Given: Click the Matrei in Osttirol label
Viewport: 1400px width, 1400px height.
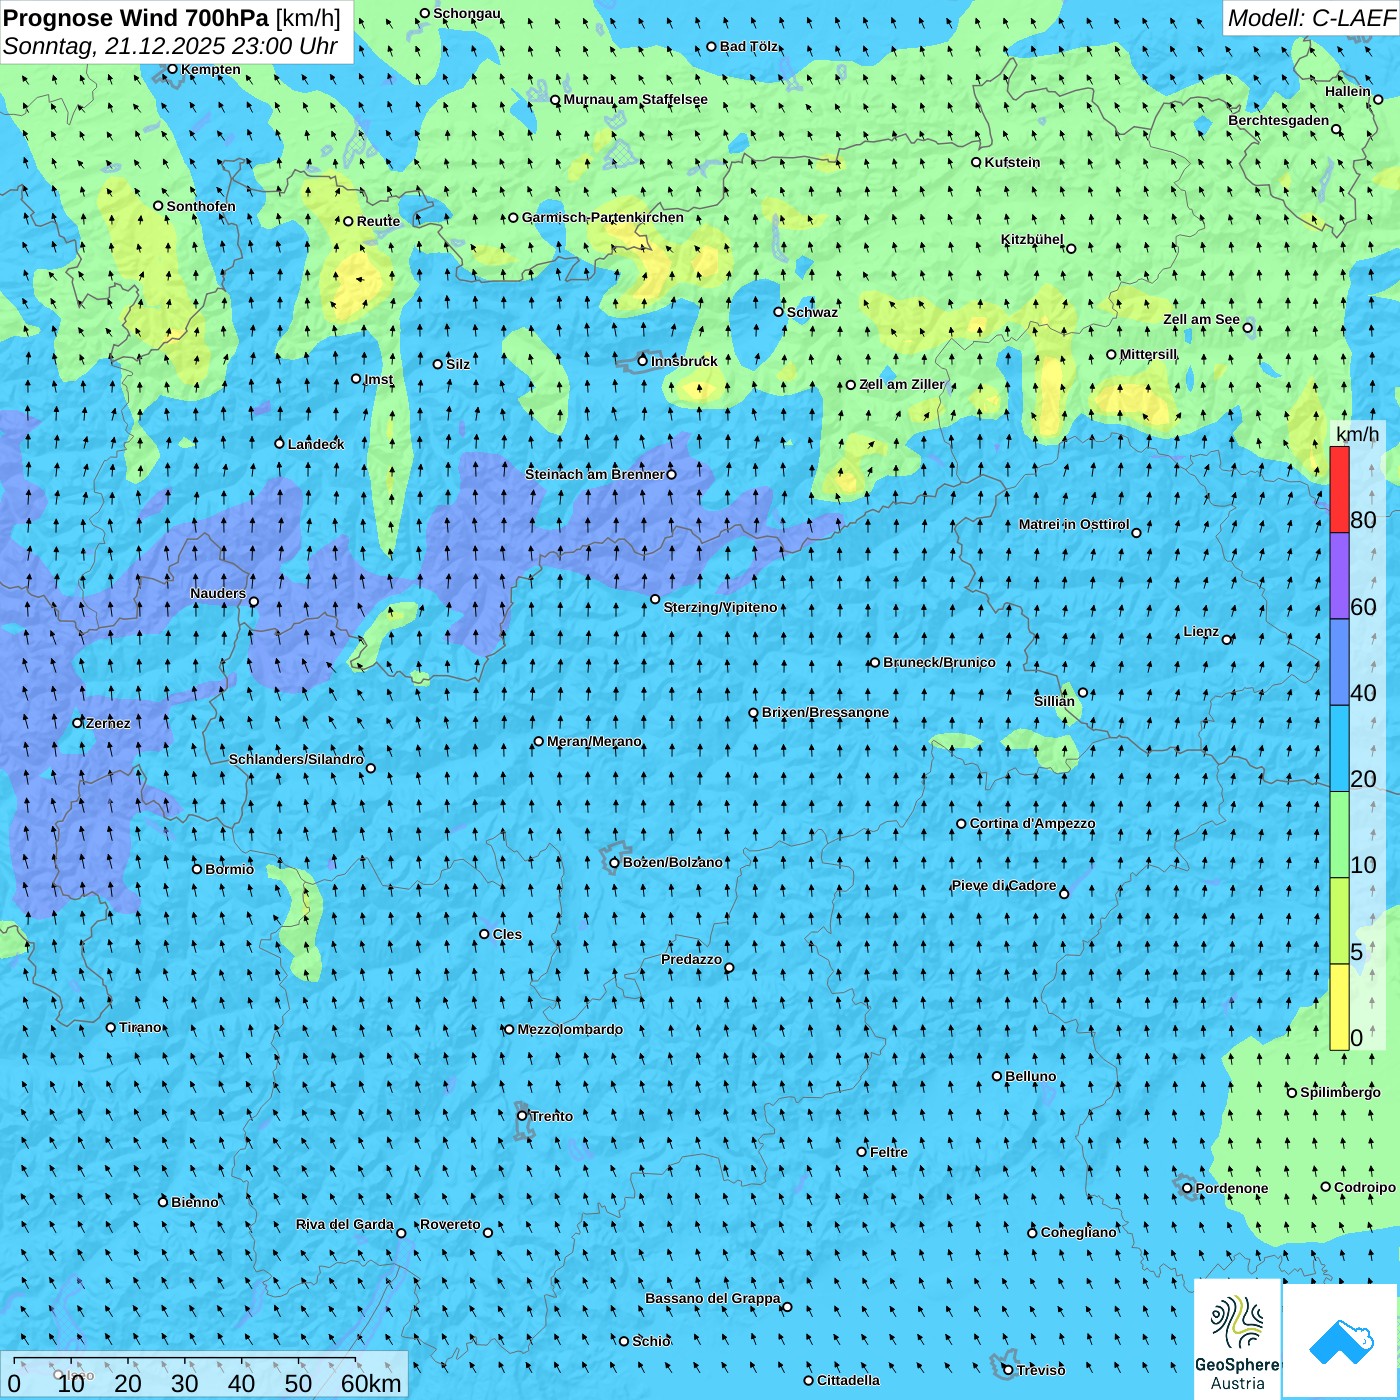Looking at the screenshot, I should pos(1074,524).
